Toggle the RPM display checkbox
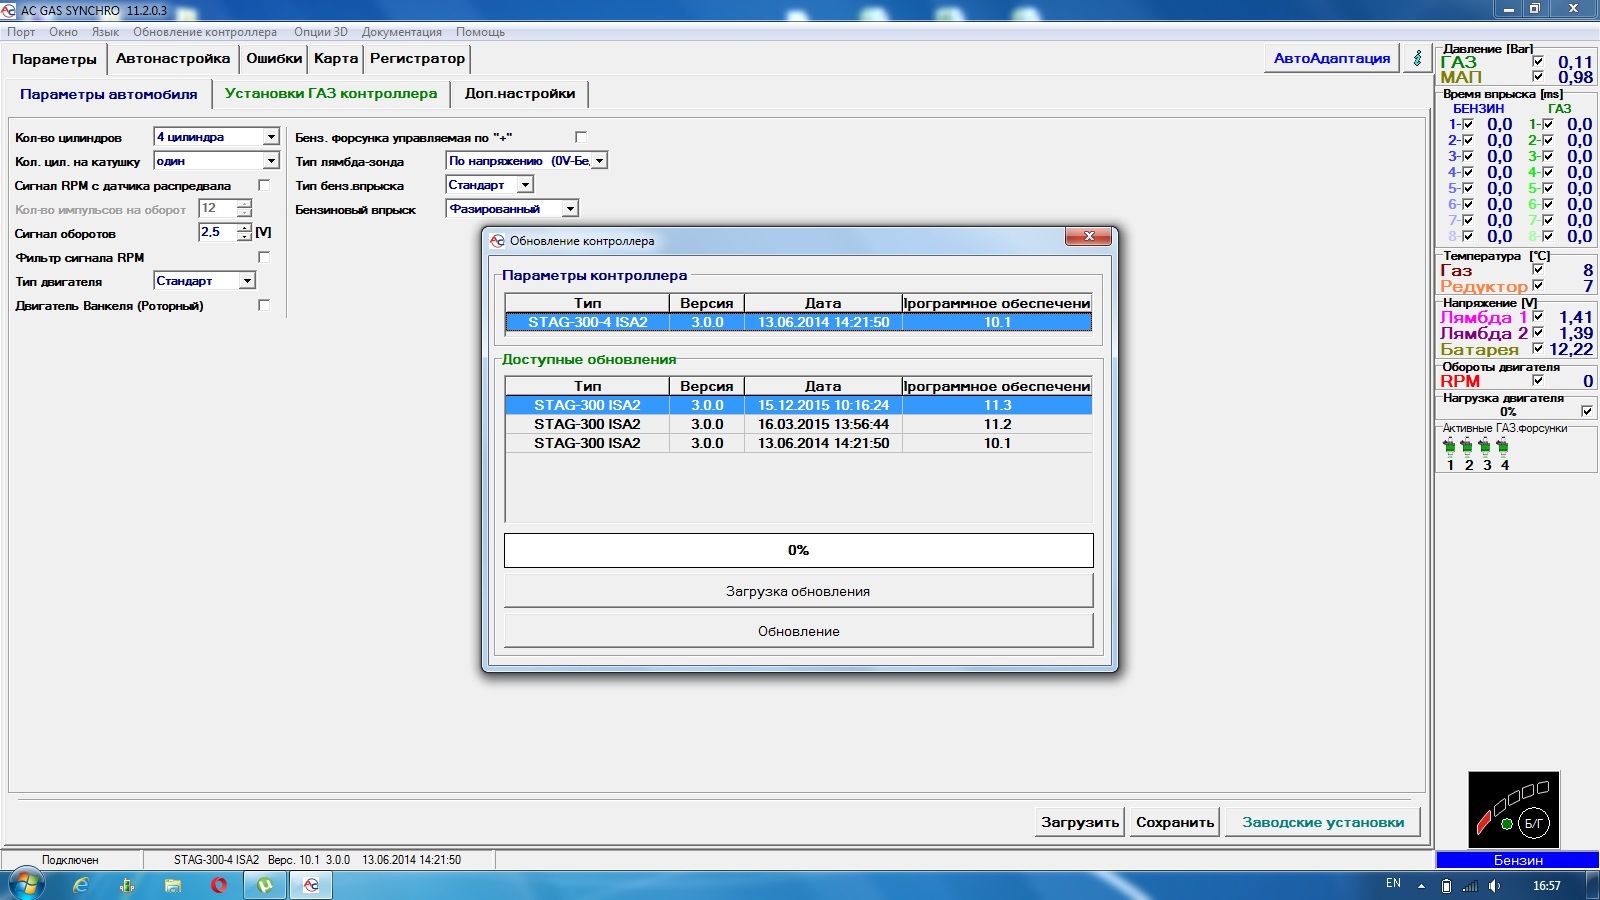Screen dimensions: 1600x900 pos(1538,380)
